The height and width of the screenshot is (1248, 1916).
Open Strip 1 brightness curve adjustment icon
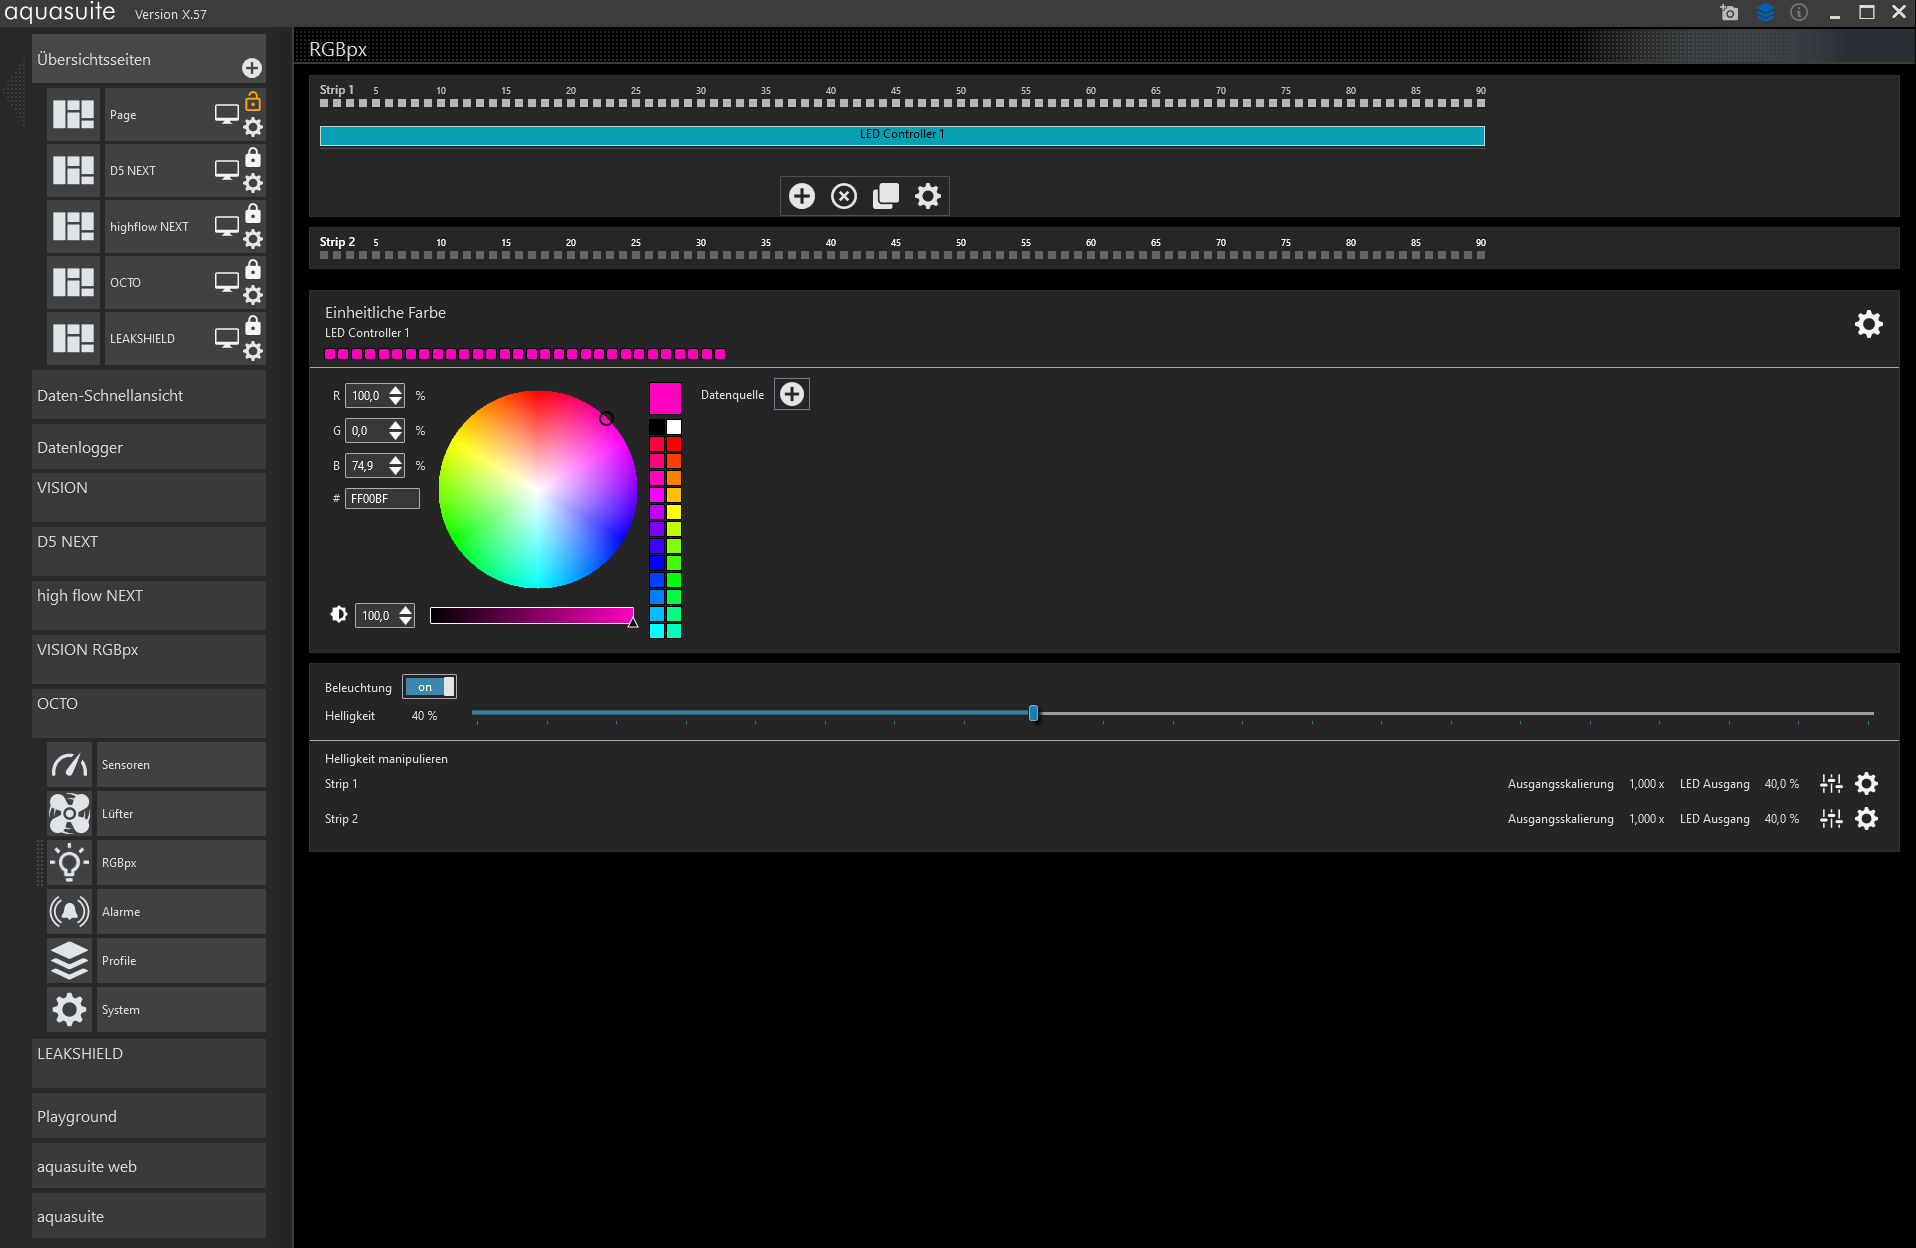(x=1831, y=784)
